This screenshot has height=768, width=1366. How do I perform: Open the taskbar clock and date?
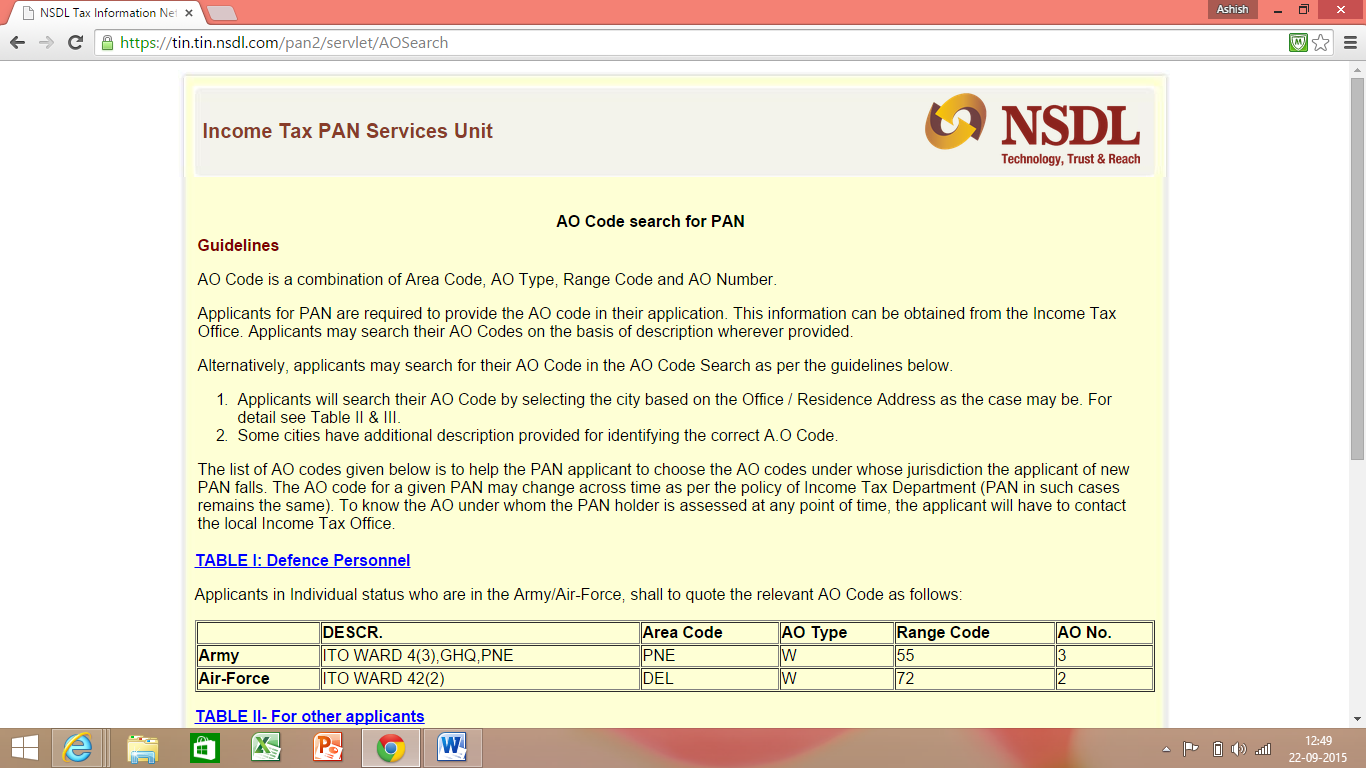coord(1318,748)
